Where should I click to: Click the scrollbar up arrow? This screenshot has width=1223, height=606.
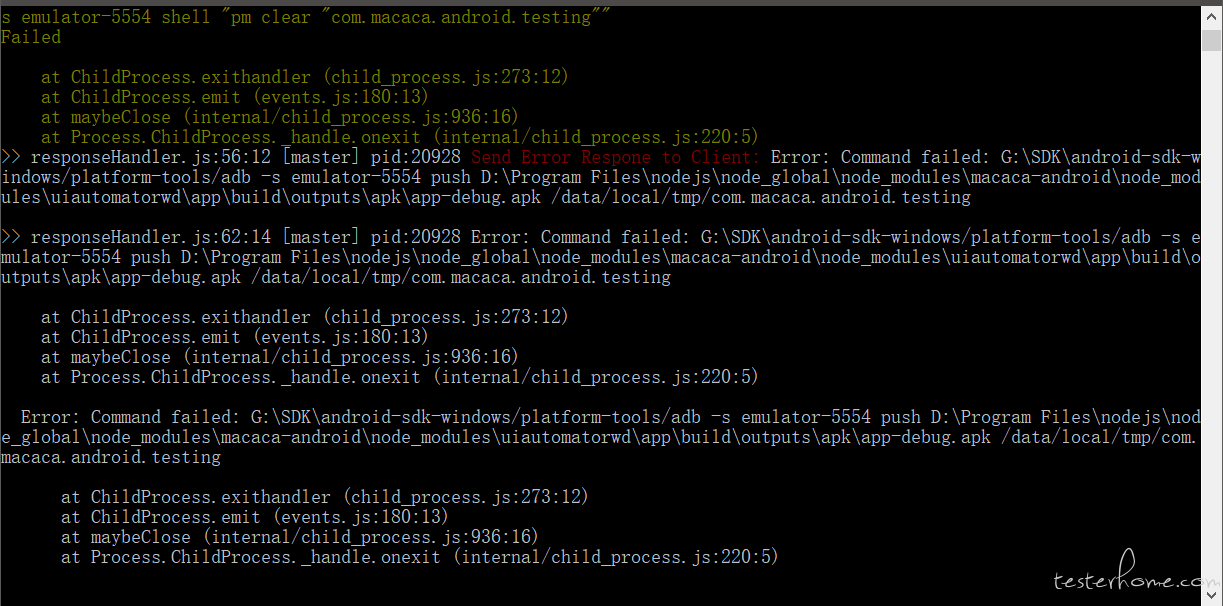[x=1211, y=14]
